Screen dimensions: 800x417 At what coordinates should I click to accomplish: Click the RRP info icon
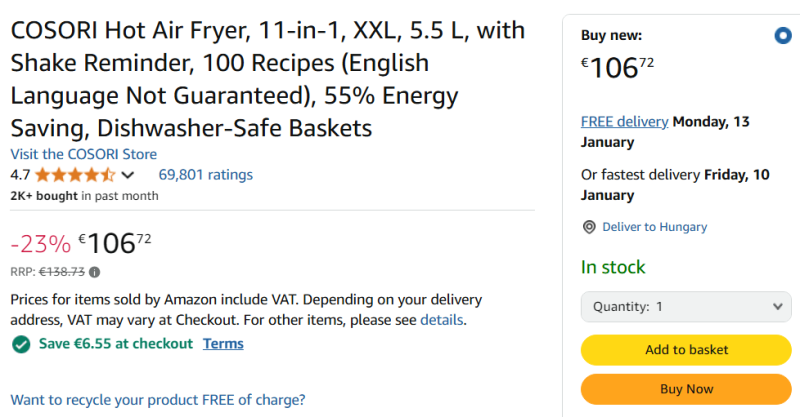coord(94,272)
